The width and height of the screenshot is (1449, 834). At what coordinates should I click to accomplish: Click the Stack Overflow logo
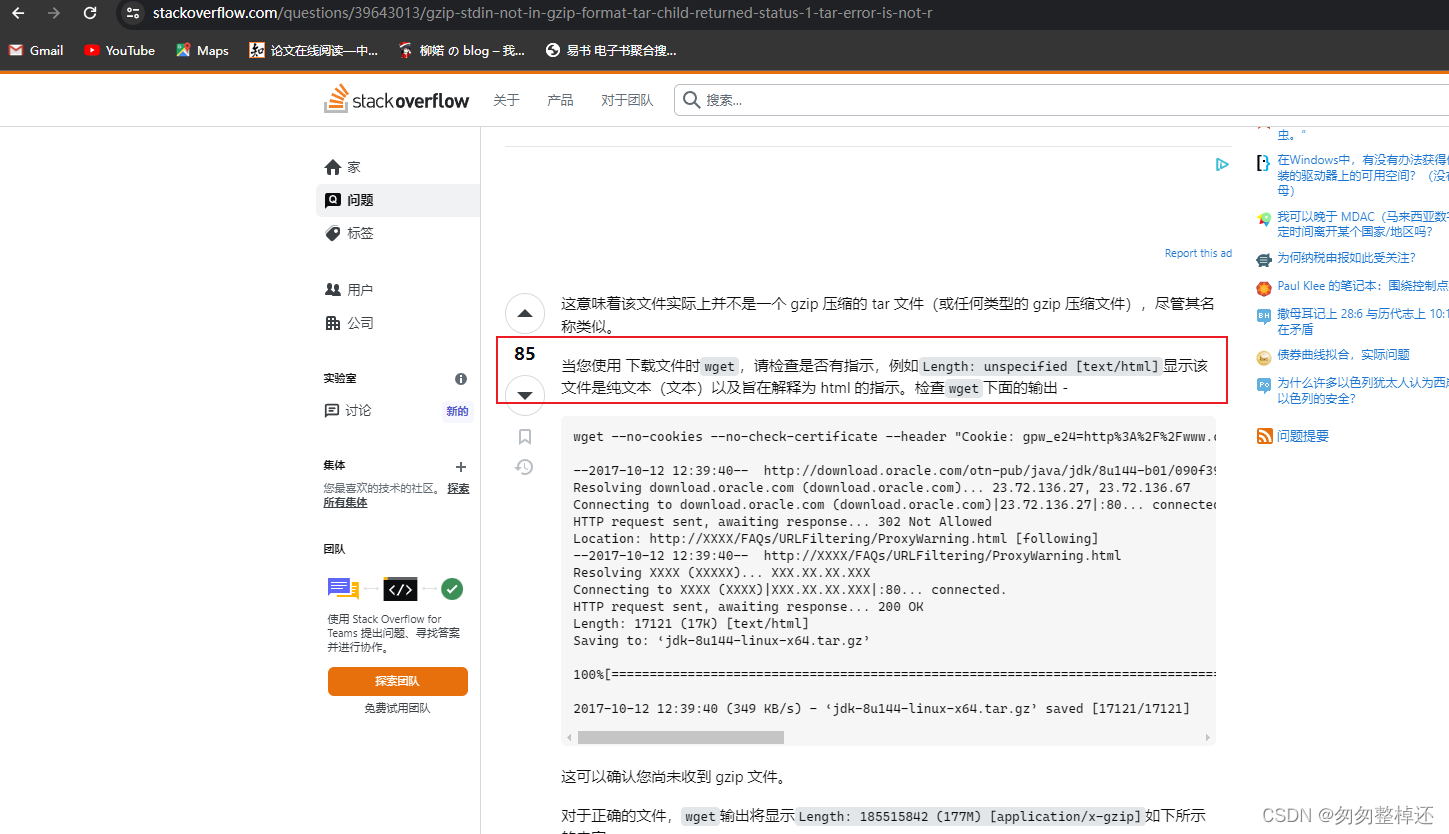pyautogui.click(x=396, y=99)
